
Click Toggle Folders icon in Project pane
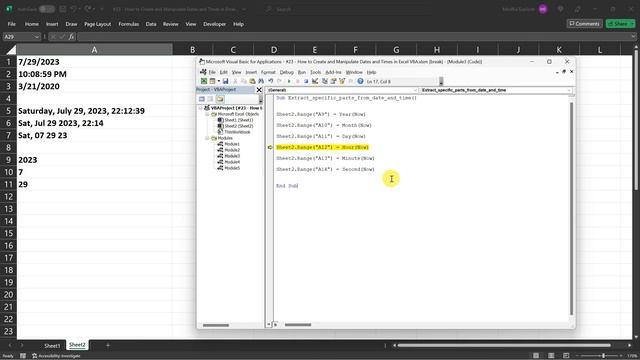[220, 99]
